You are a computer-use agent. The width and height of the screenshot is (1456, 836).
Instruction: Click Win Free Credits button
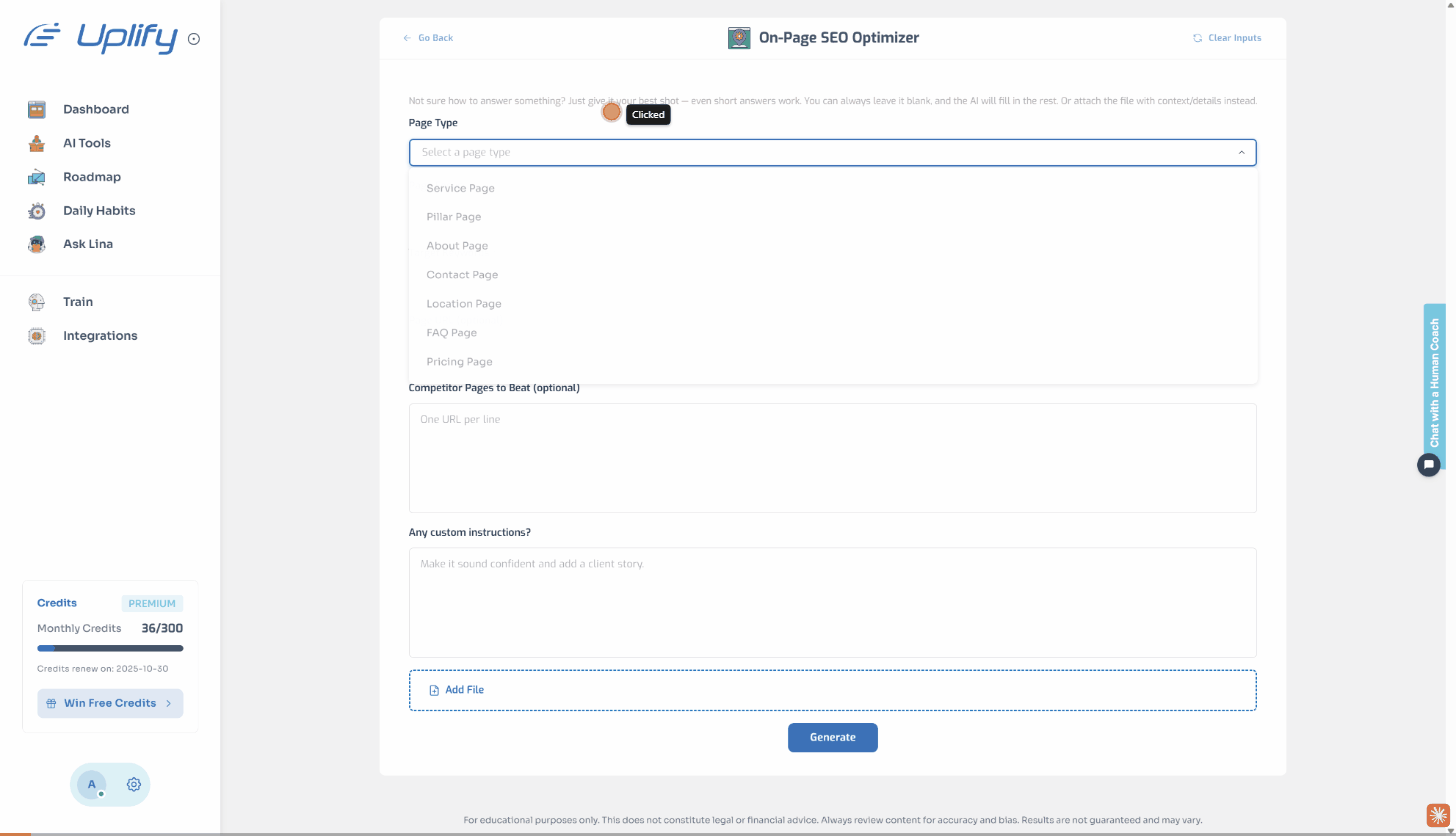click(x=110, y=703)
